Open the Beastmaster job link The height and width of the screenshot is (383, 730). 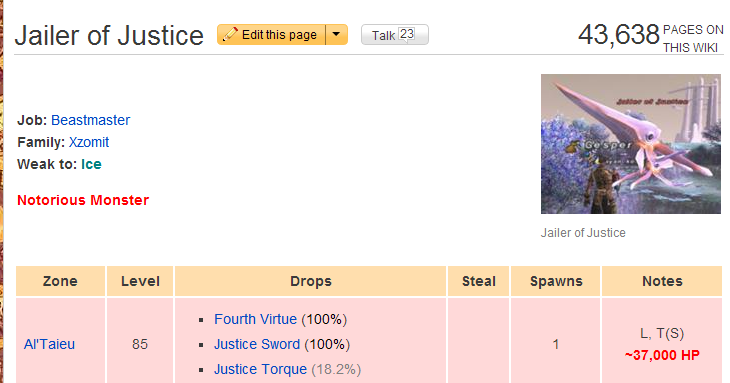90,120
